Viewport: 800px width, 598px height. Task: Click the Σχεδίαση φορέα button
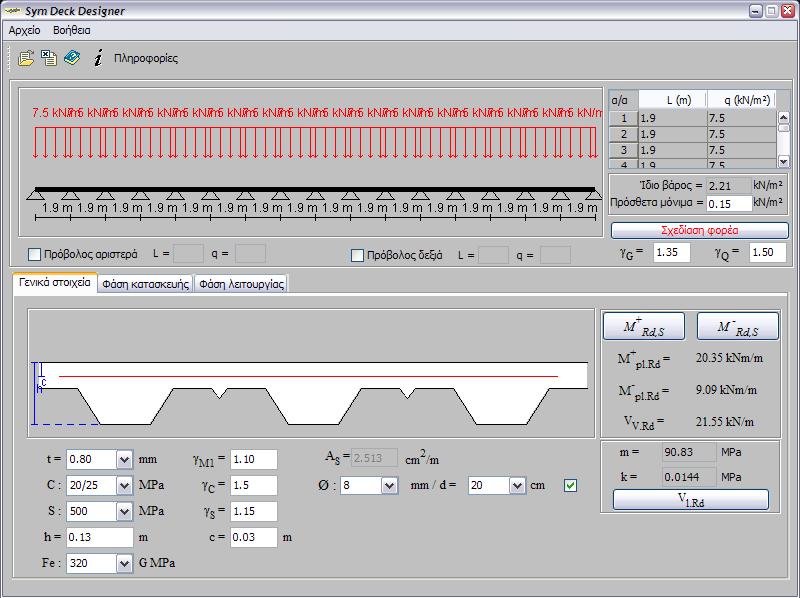pos(699,230)
